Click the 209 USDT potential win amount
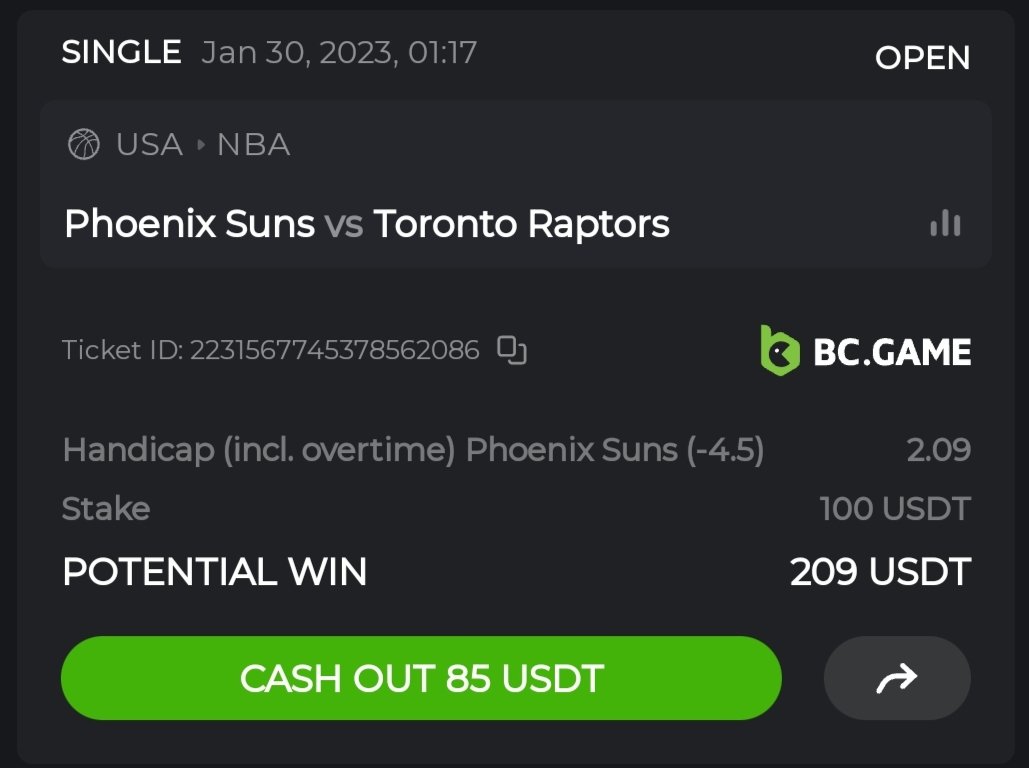This screenshot has width=1029, height=768. point(880,572)
